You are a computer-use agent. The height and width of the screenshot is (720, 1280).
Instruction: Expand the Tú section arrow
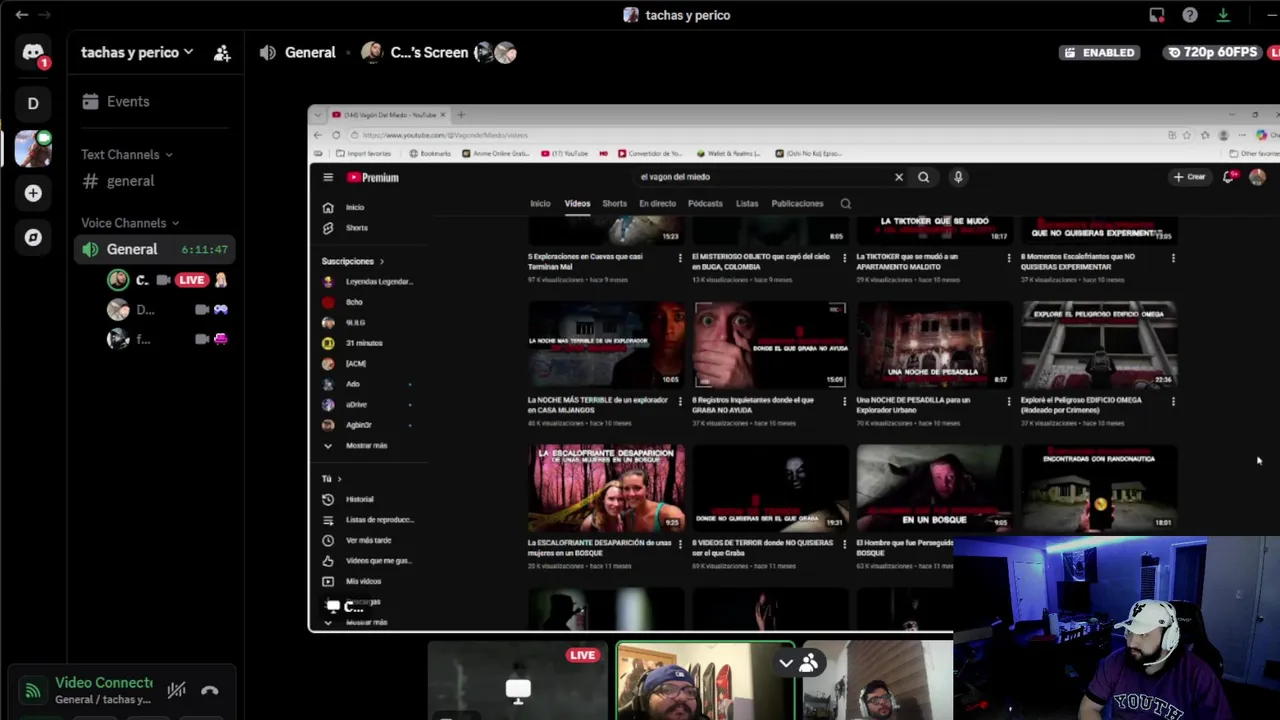point(339,479)
